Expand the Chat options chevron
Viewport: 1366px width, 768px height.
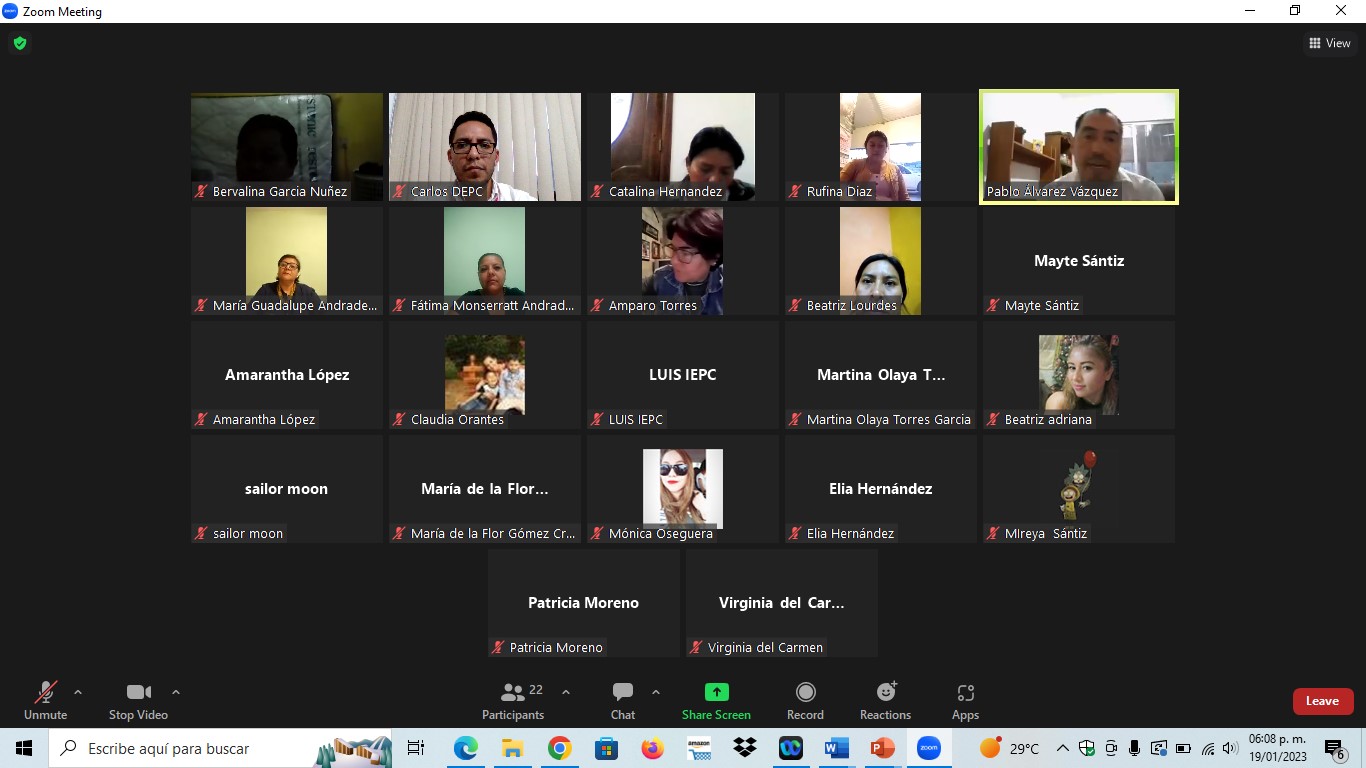(656, 692)
